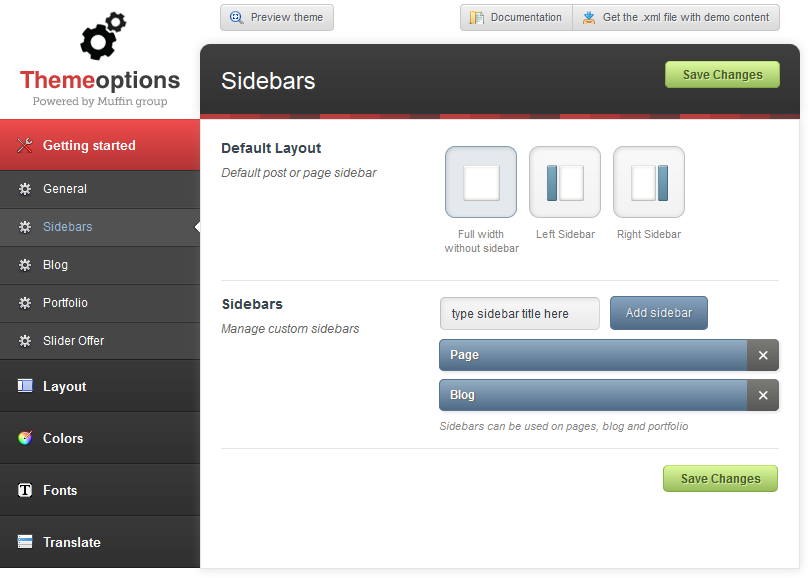Click the Page sidebar bar
The height and width of the screenshot is (578, 808).
click(593, 355)
